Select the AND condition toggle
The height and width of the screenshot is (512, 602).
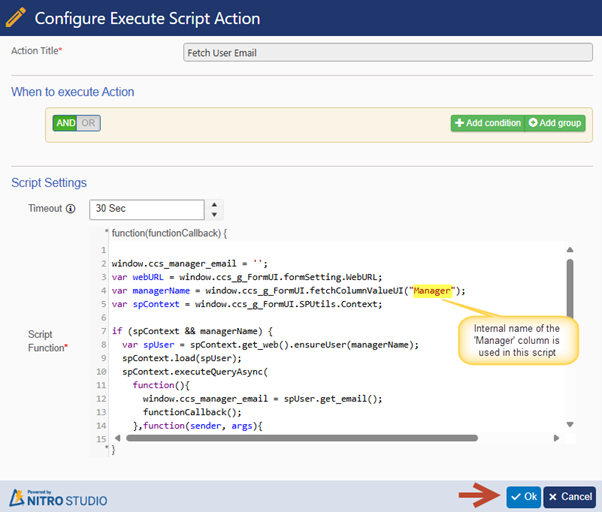point(66,123)
